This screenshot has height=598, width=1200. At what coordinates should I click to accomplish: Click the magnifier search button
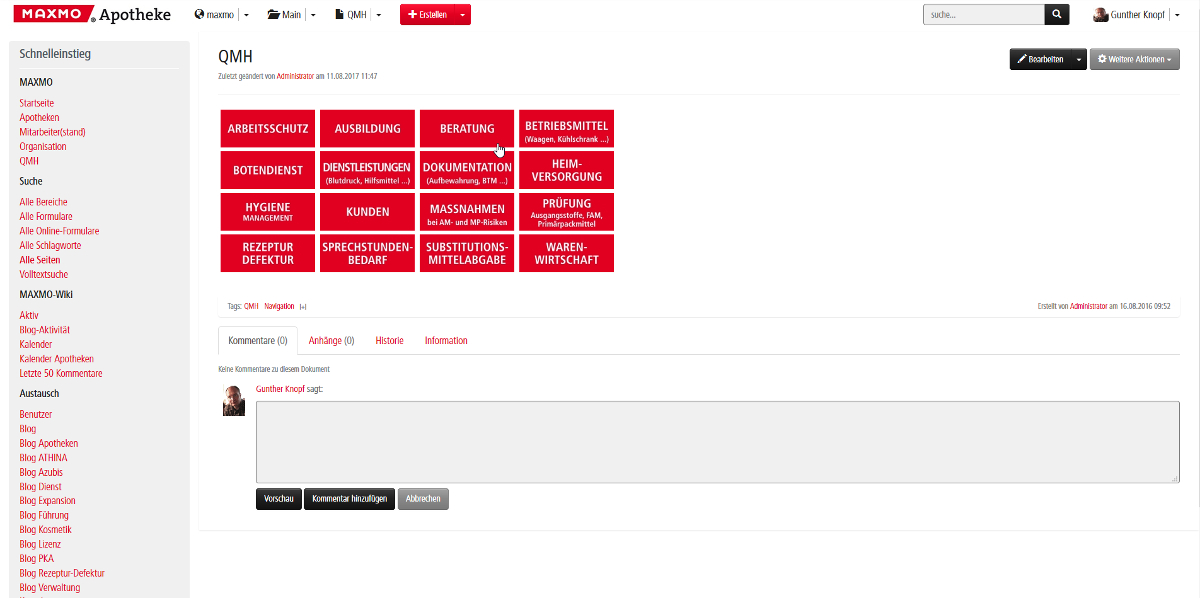pyautogui.click(x=1057, y=15)
